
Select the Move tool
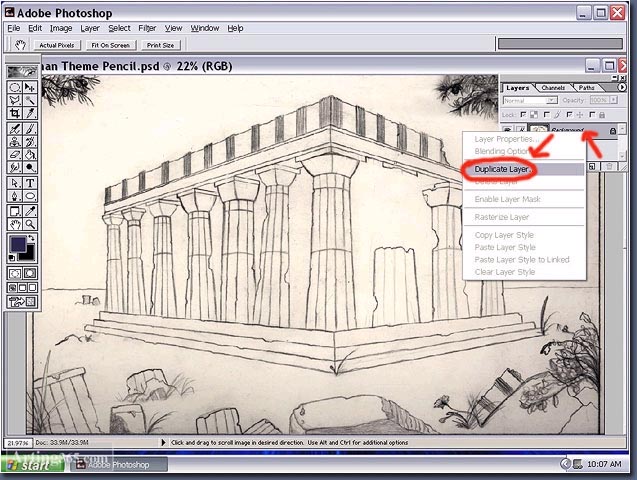pyautogui.click(x=30, y=87)
